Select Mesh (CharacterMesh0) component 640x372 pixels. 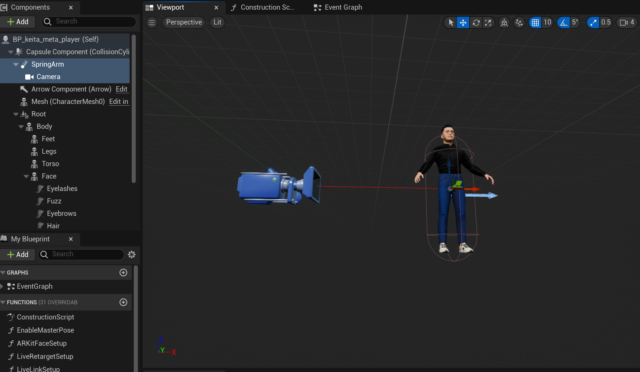68,102
